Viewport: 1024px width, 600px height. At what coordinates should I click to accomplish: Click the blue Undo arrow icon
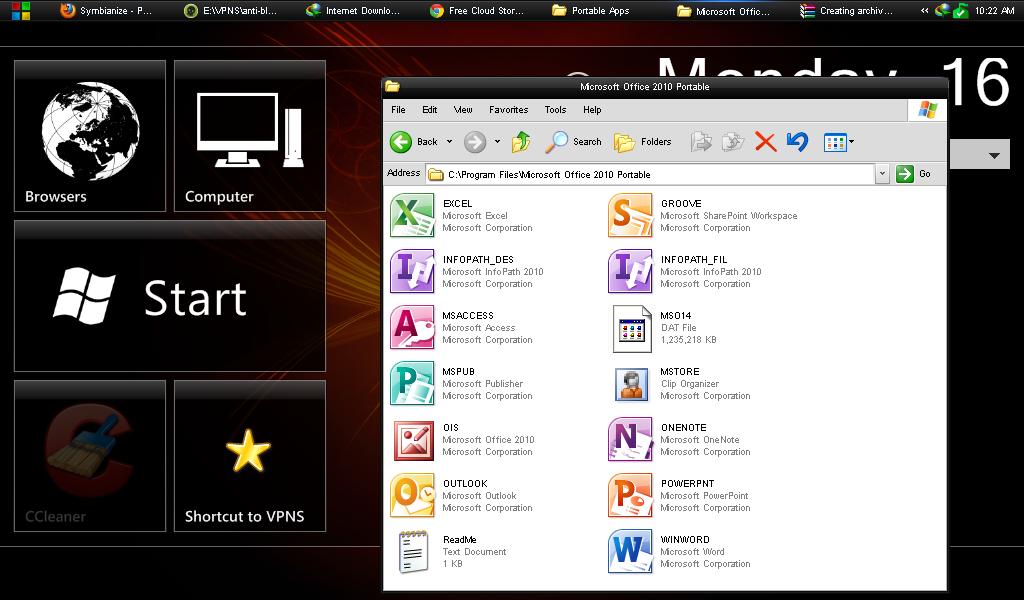[797, 142]
